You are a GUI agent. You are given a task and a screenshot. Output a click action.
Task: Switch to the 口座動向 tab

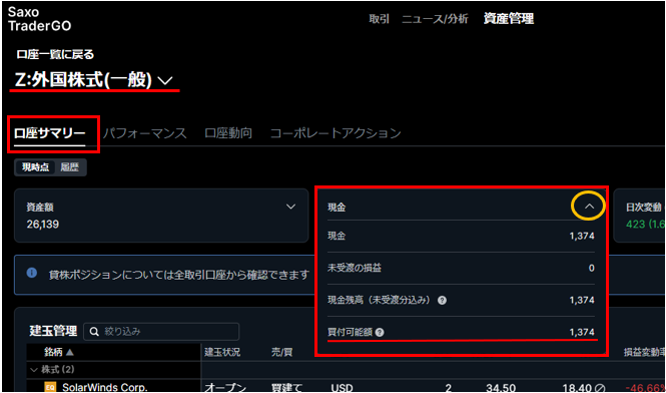(x=228, y=133)
